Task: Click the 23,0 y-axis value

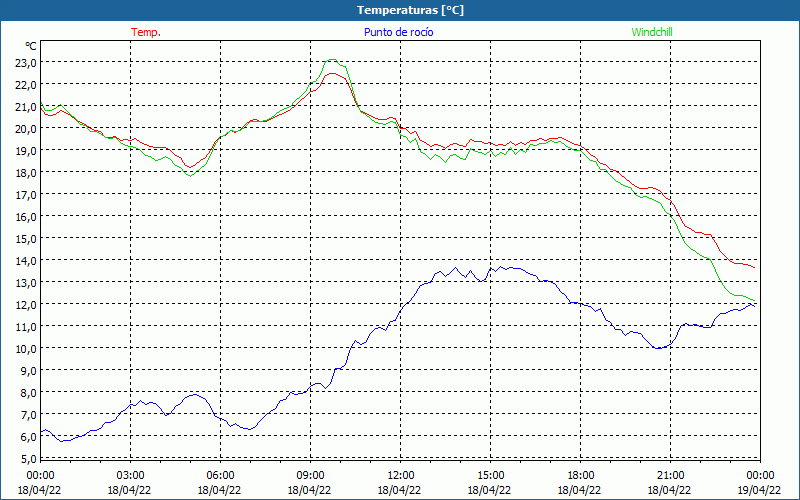Action: coord(27,63)
